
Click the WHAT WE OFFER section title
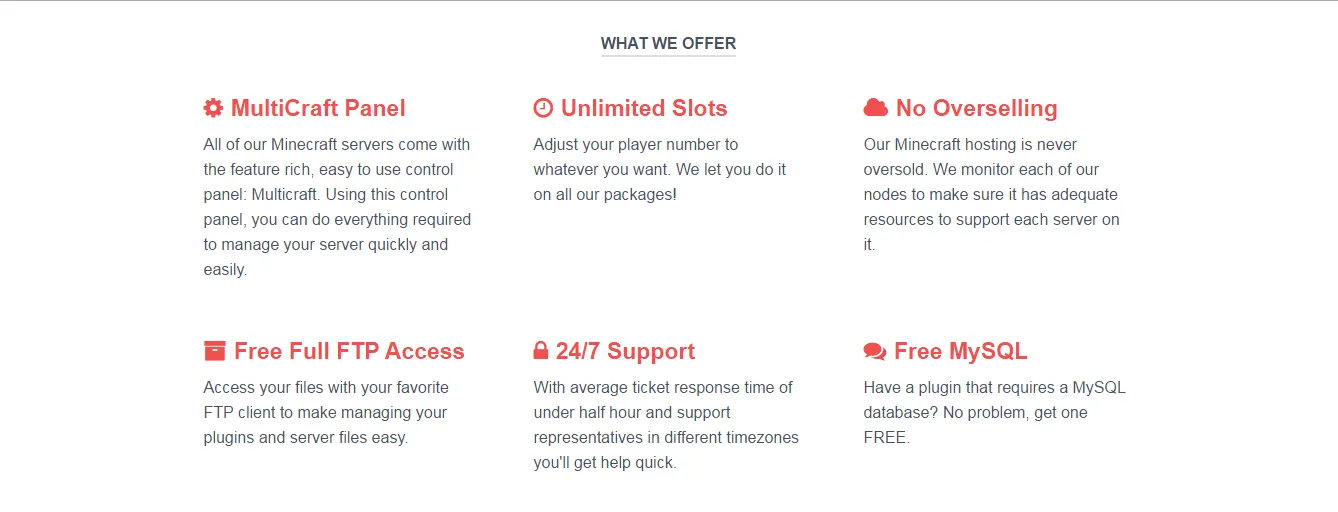point(668,43)
